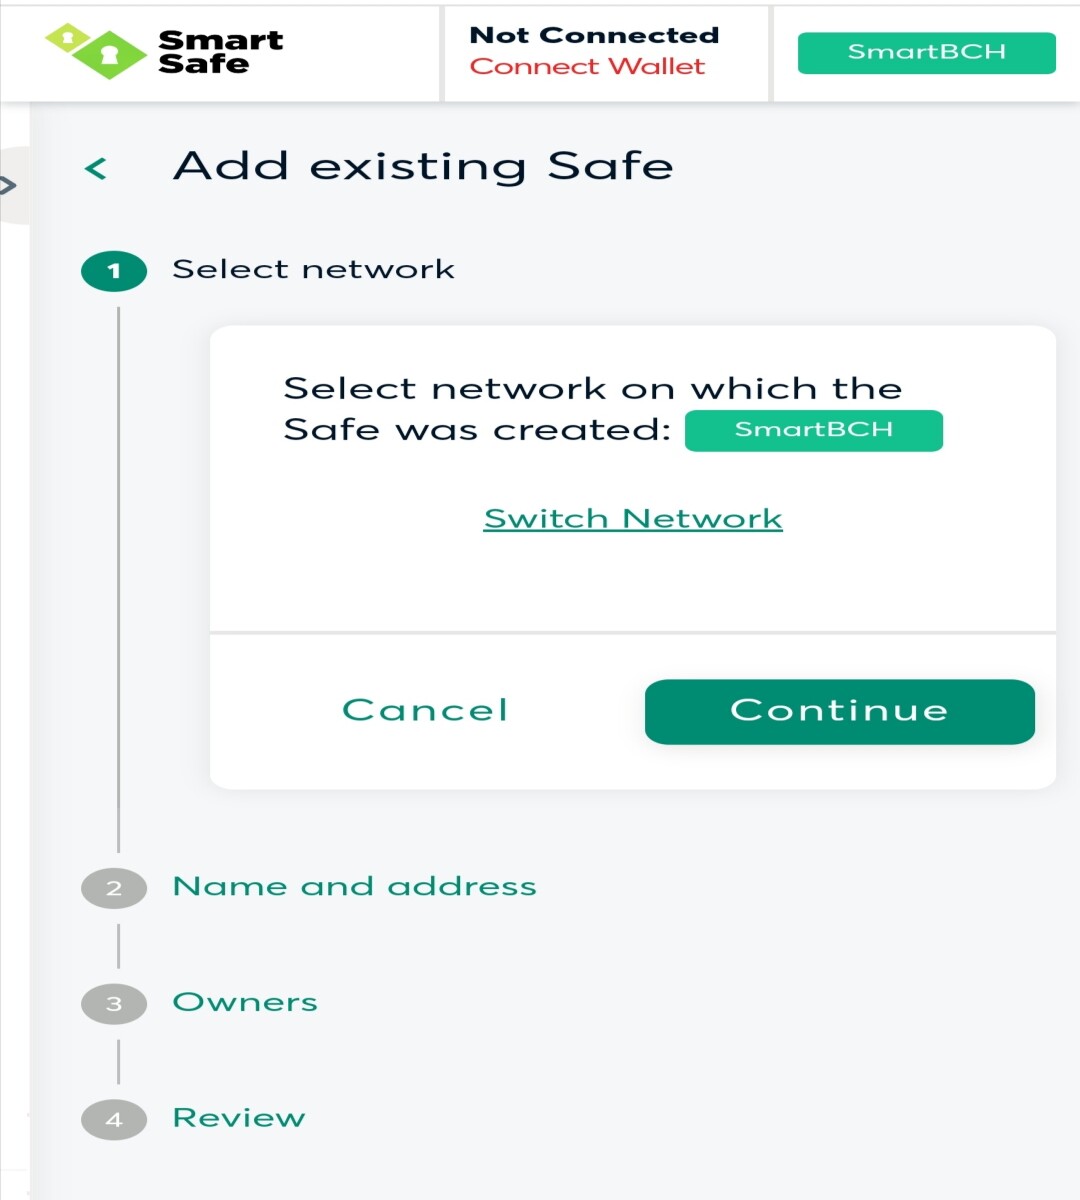Click the Add existing Safe heading
Screen dimensions: 1080x1200
423,166
